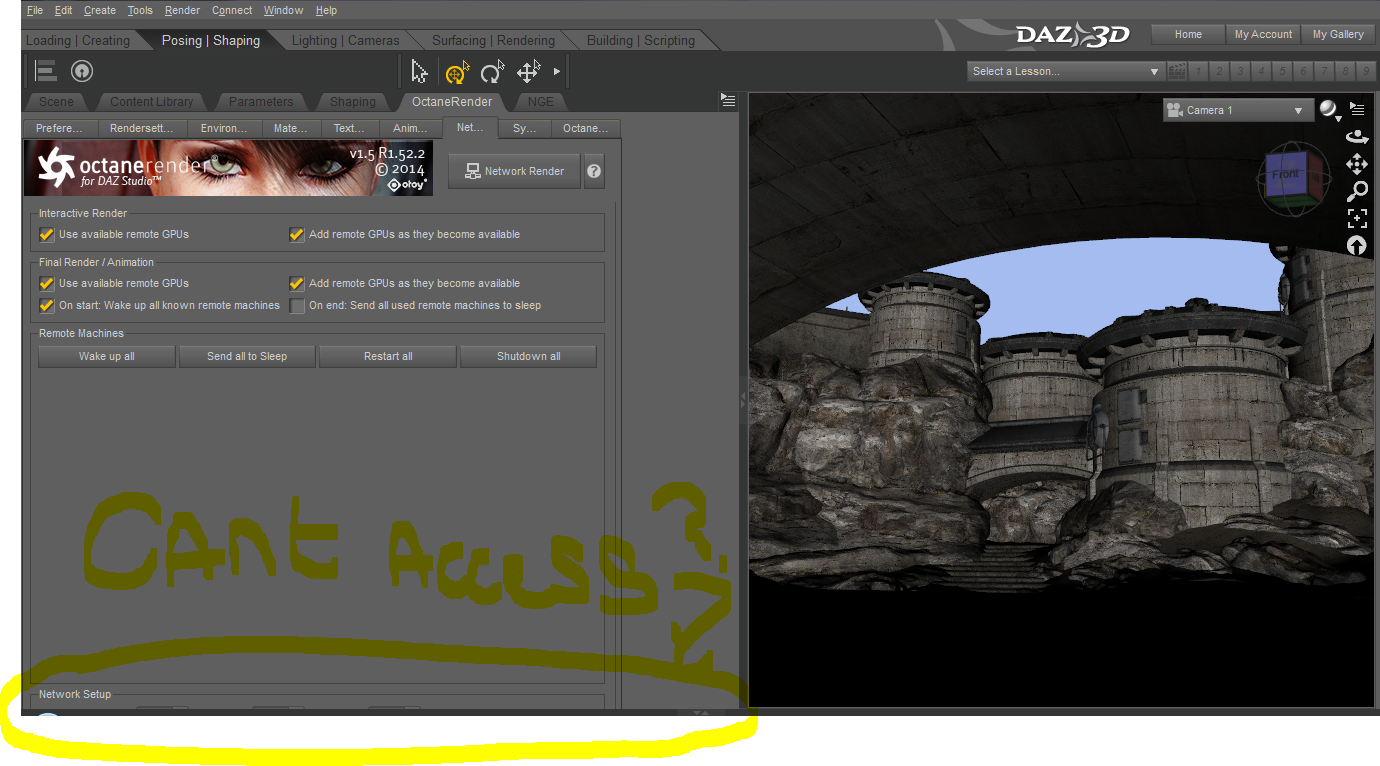Click Restart all remote machines
1380x766 pixels.
[388, 356]
